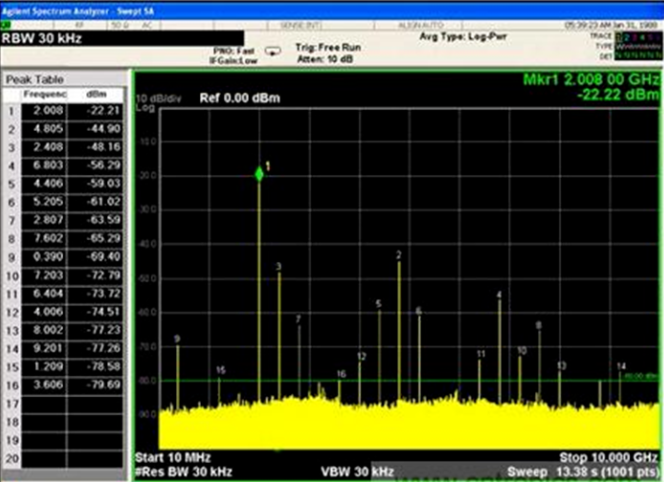Click the Frequency column header in Peak Table
This screenshot has width=664, height=482.
[44, 92]
